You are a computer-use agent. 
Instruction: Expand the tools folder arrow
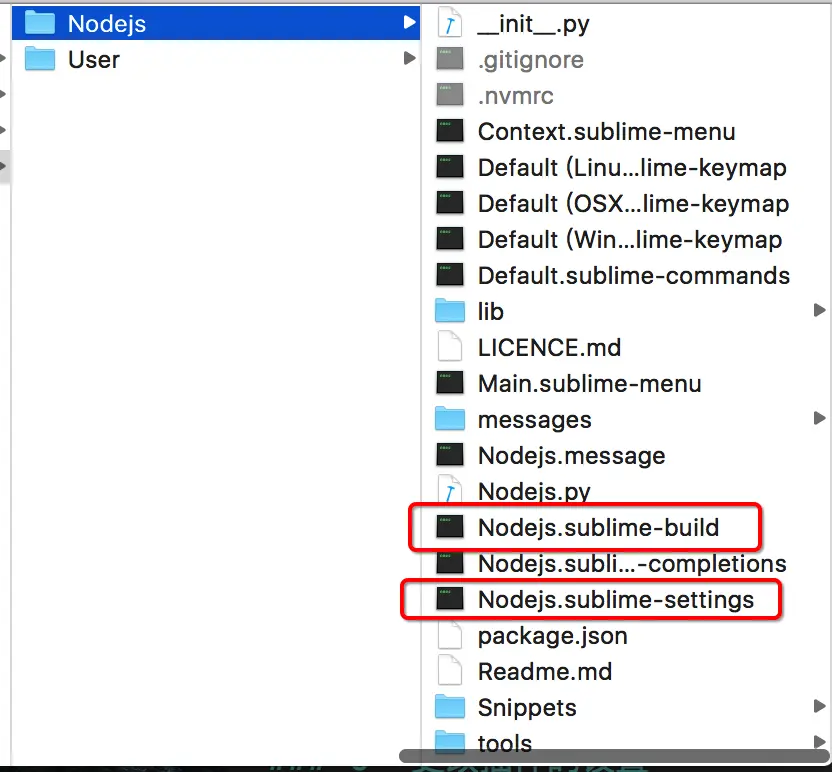coord(819,741)
